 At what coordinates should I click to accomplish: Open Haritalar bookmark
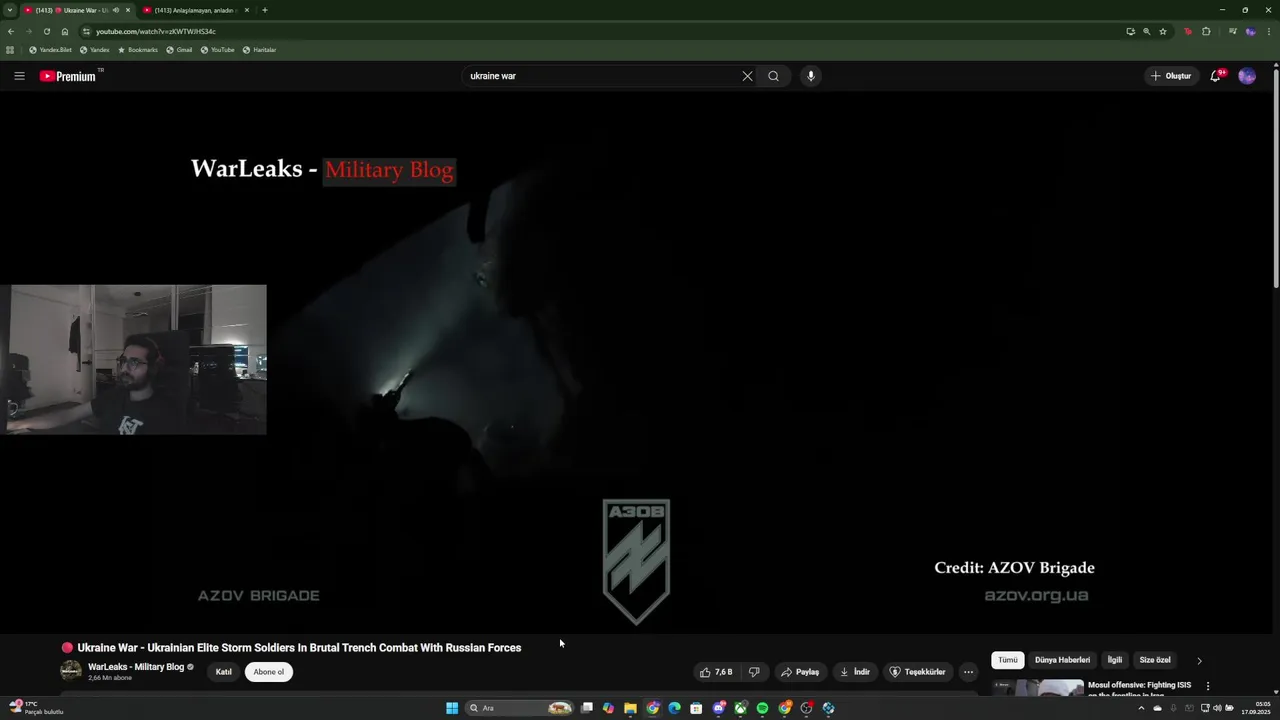coord(259,50)
